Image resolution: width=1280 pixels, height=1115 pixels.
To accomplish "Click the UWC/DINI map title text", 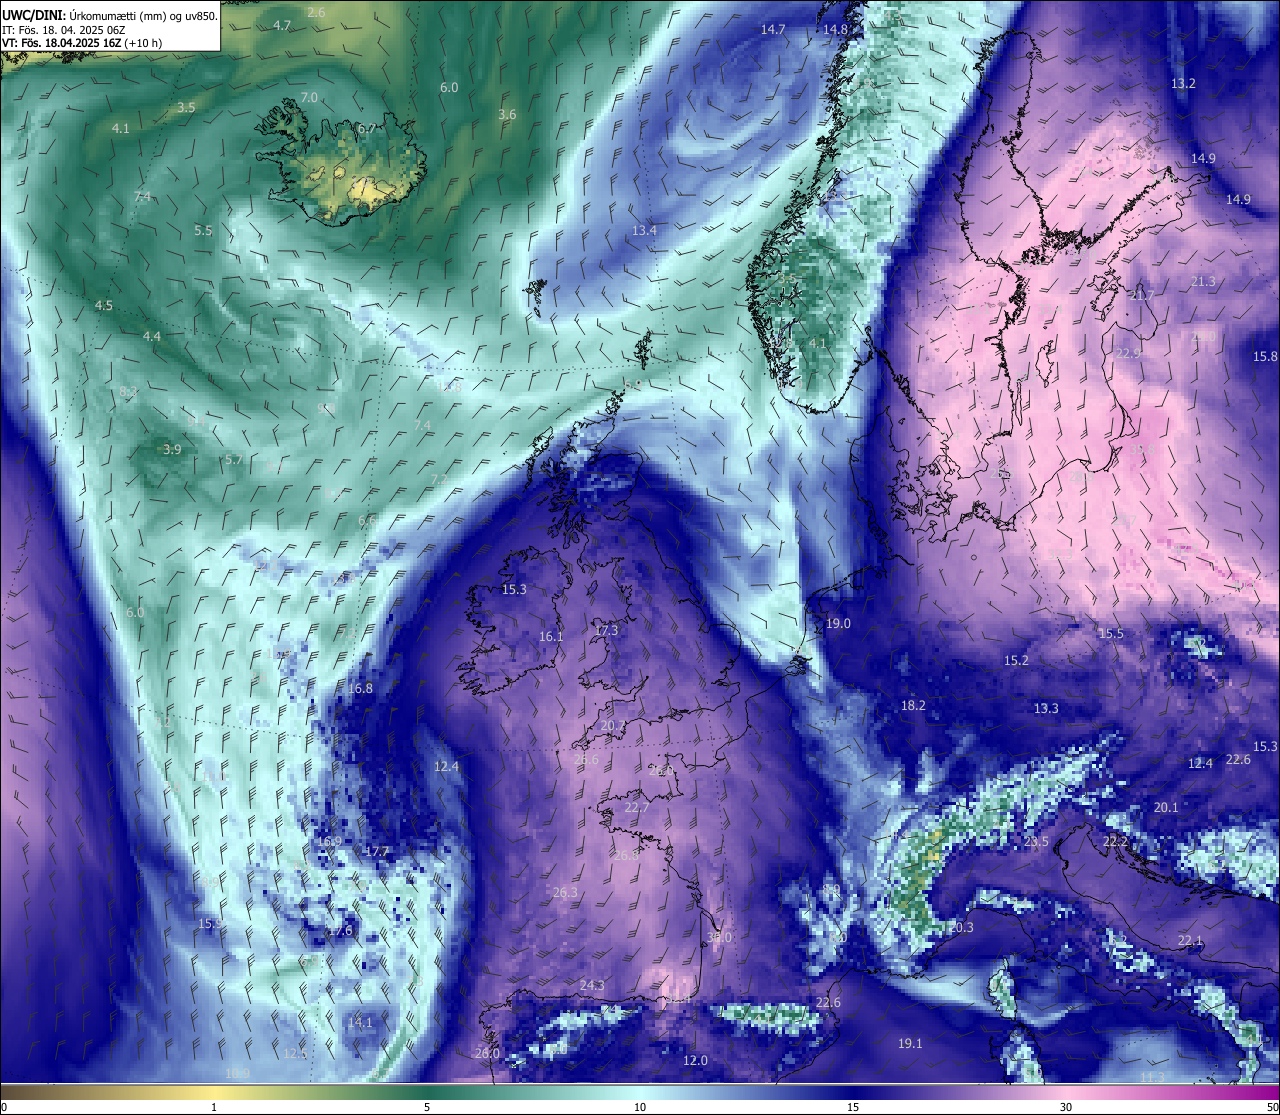I will tap(110, 15).
